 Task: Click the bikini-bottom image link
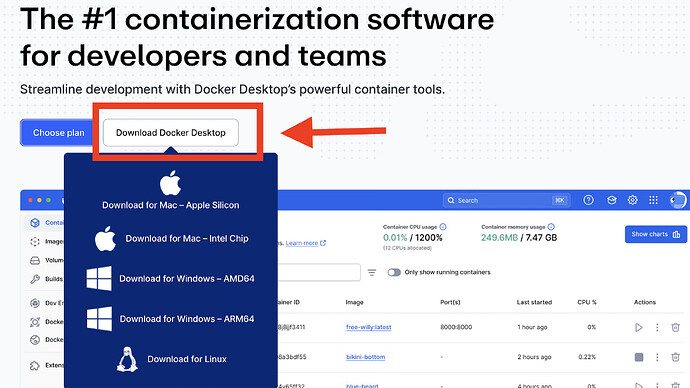[x=366, y=357]
